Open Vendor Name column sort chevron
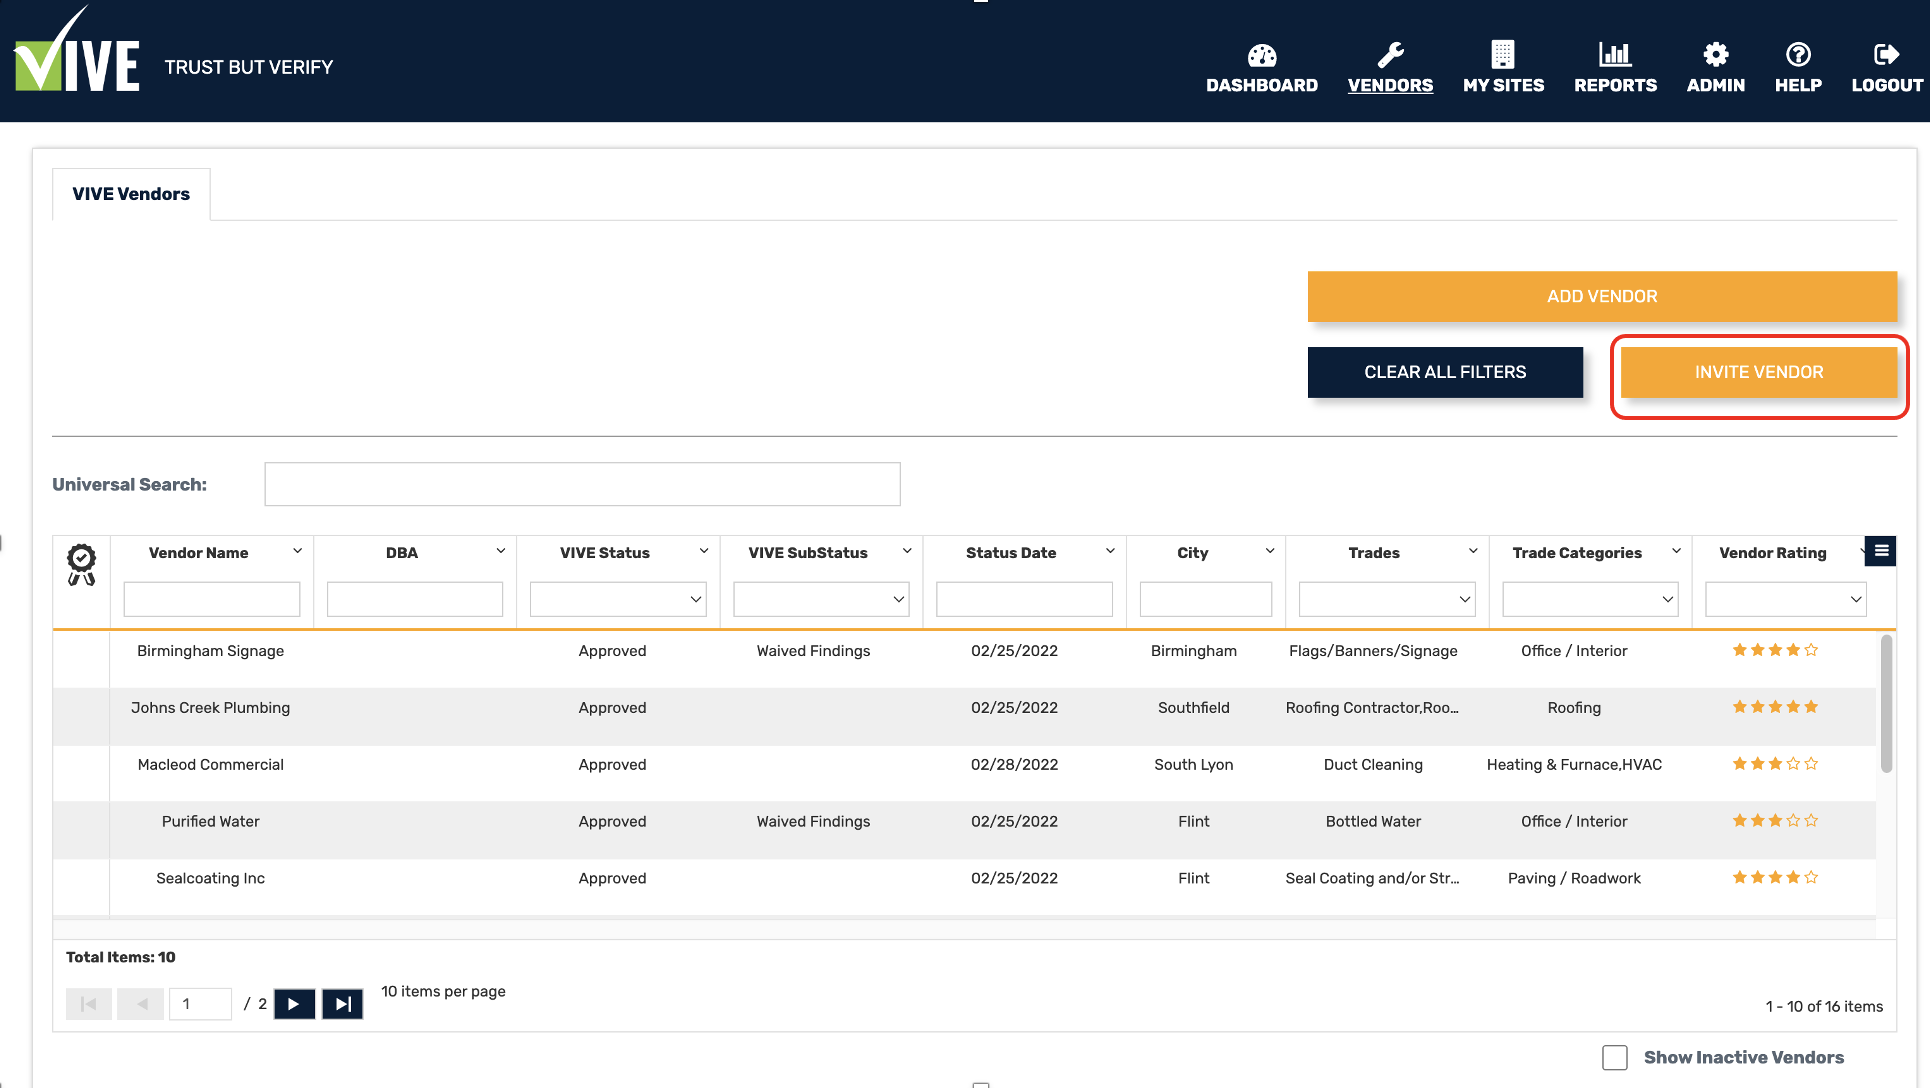This screenshot has height=1088, width=1930. click(297, 552)
